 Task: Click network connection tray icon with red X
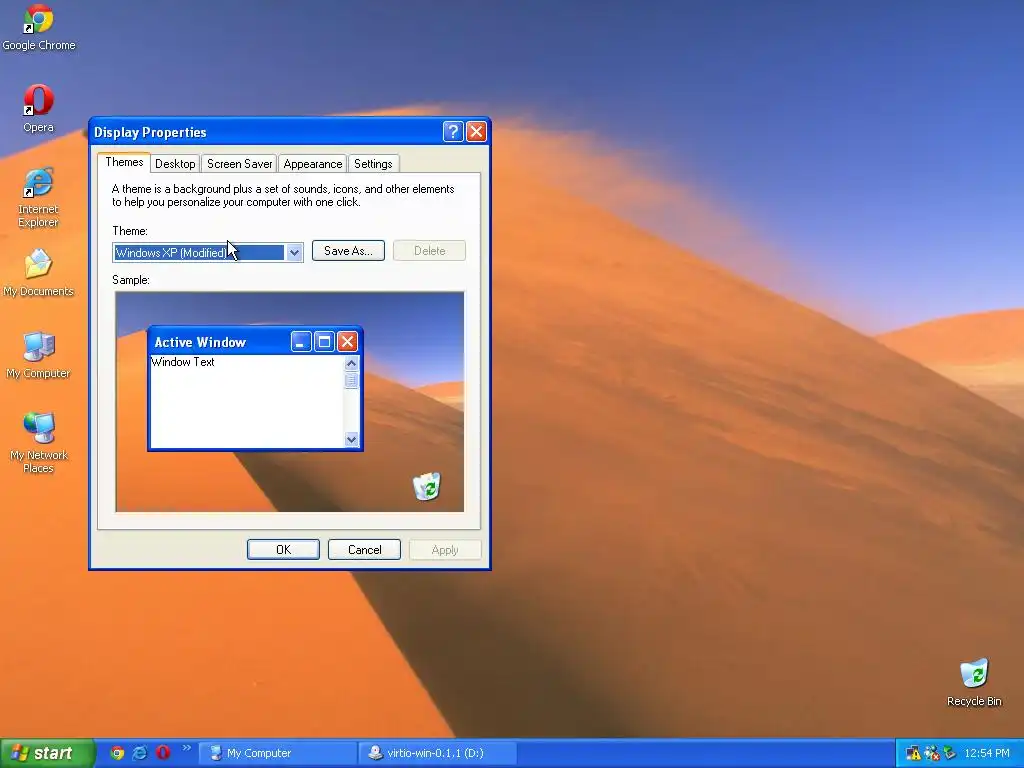[931, 754]
